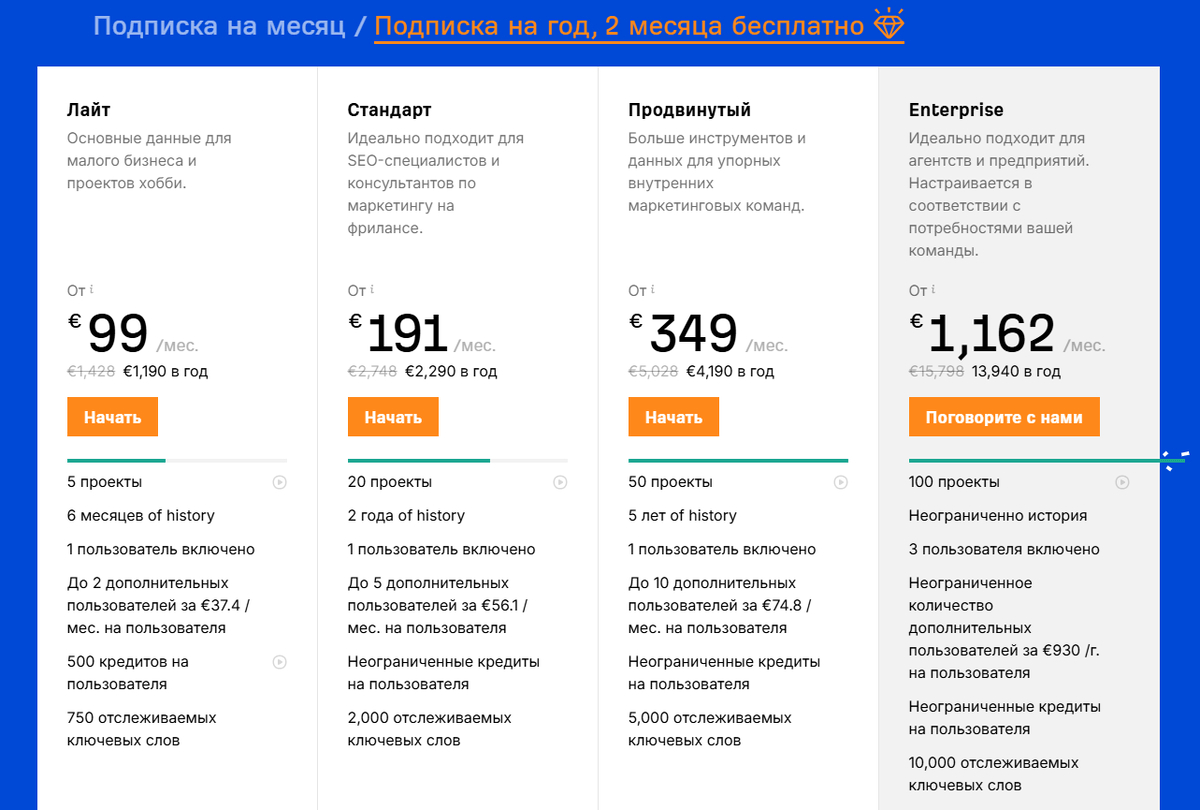Click the "Enterprise" plan heading

click(x=956, y=110)
